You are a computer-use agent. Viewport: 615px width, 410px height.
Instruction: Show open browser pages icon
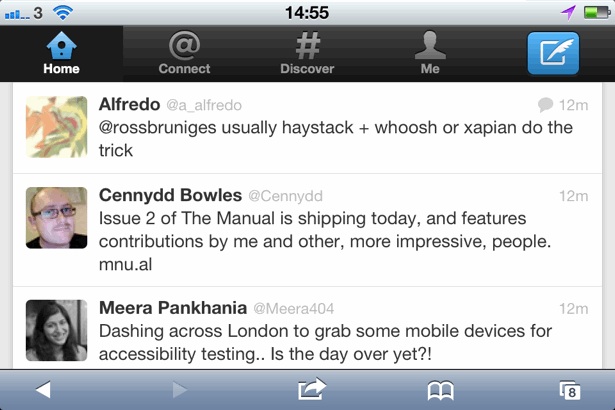570,390
